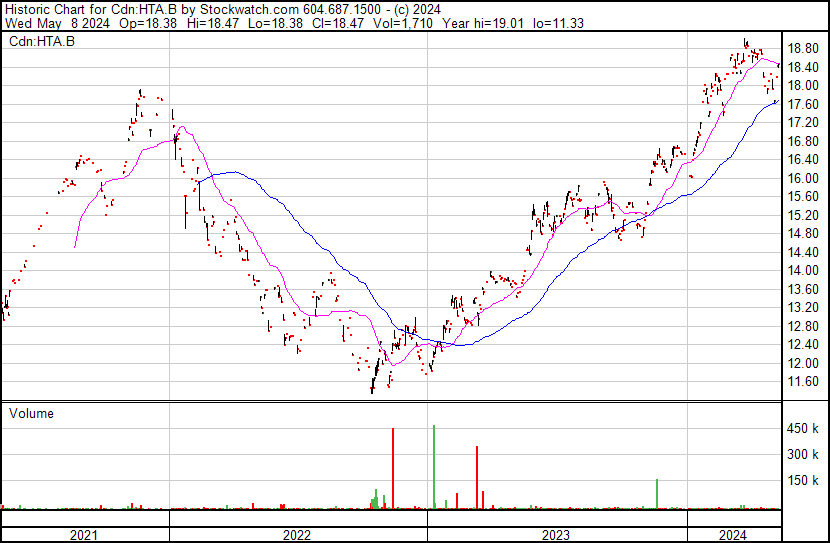Click the 12.80 price axis label
The height and width of the screenshot is (543, 830).
[803, 326]
